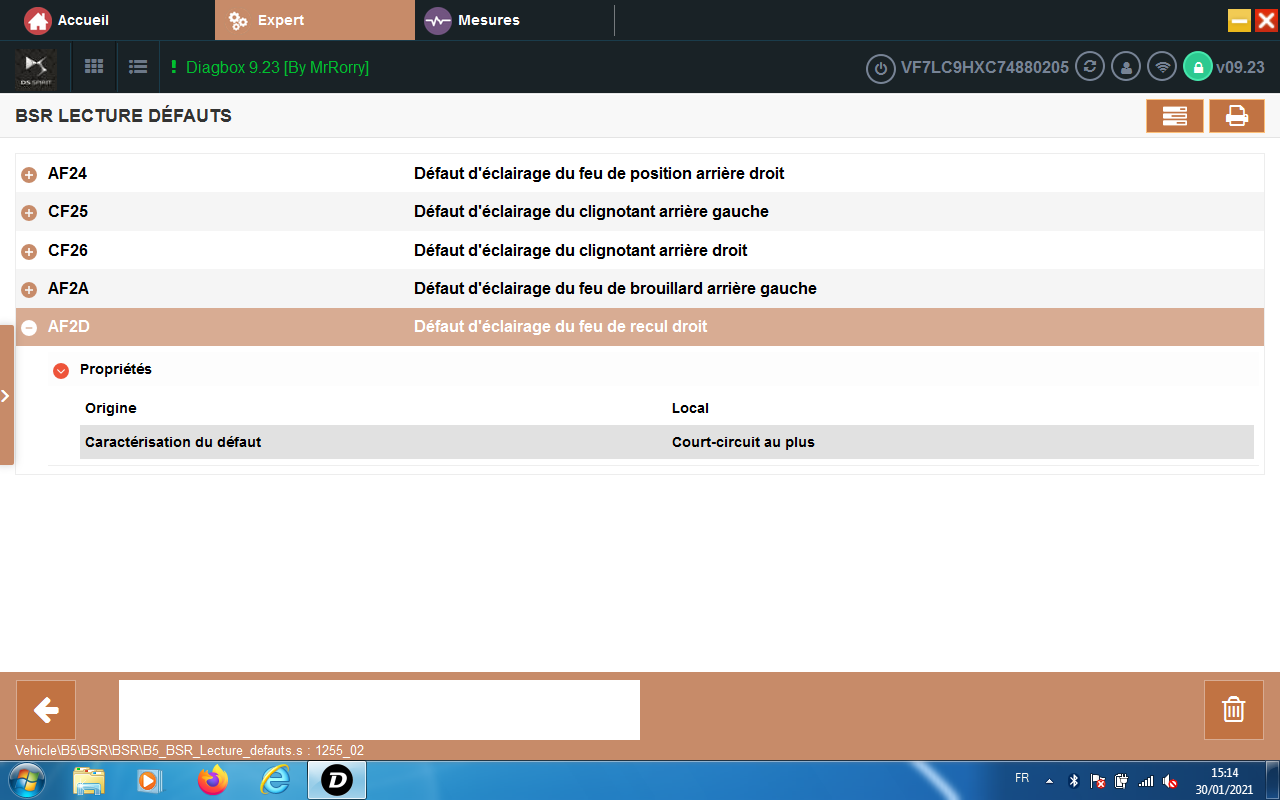Click the muted volume tray icon
This screenshot has height=800, width=1280.
1170,781
